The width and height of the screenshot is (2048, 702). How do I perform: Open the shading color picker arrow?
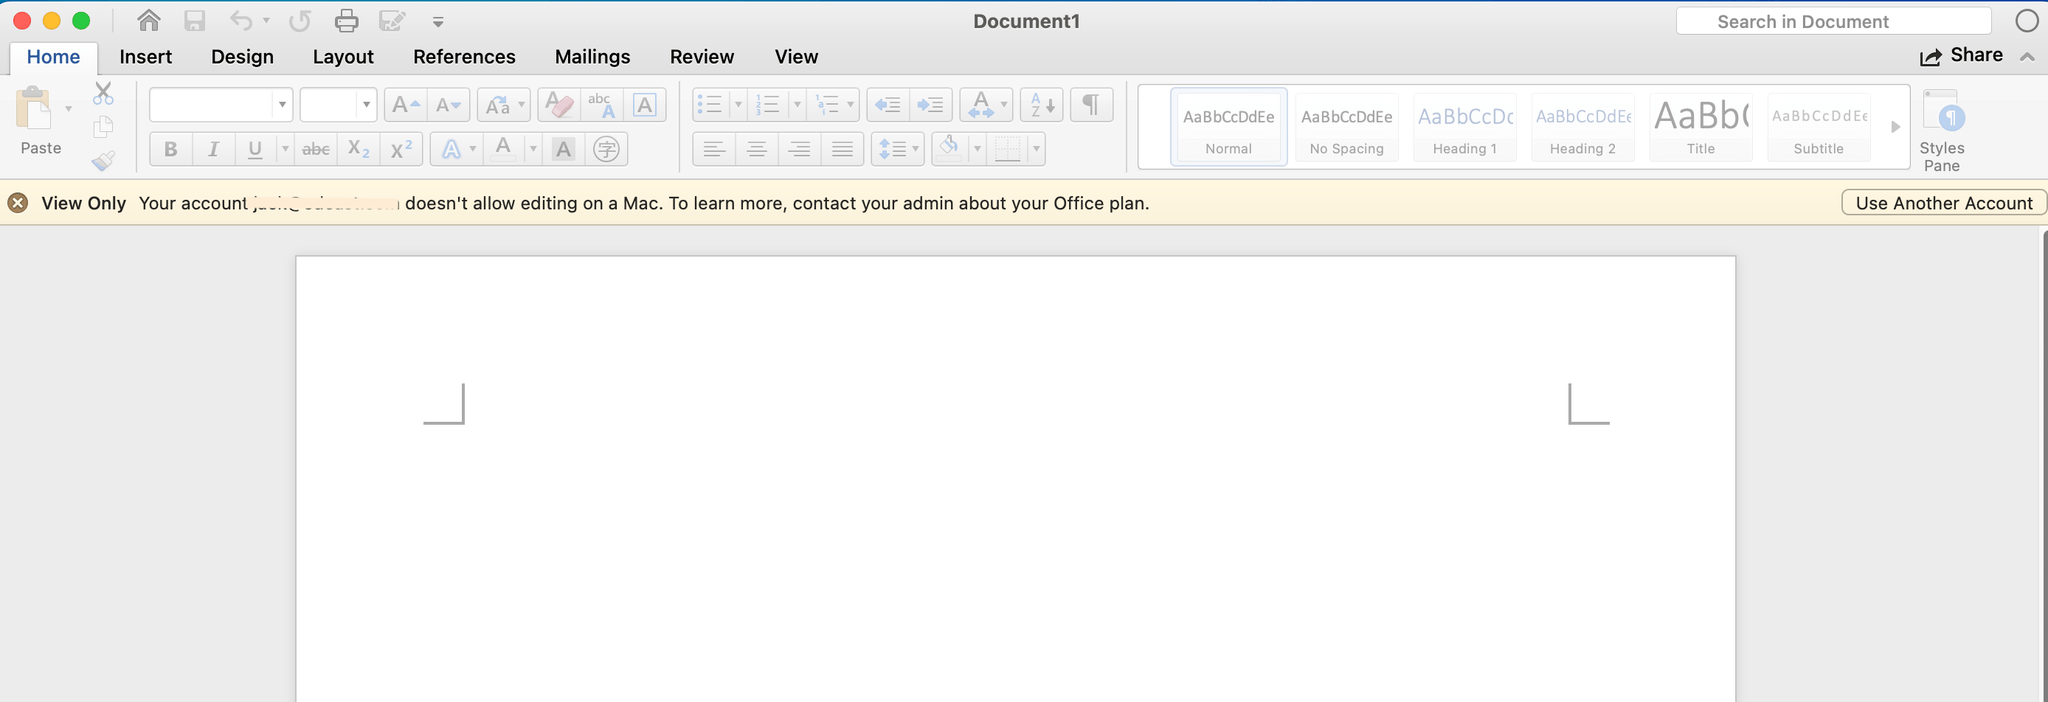pyautogui.click(x=977, y=149)
